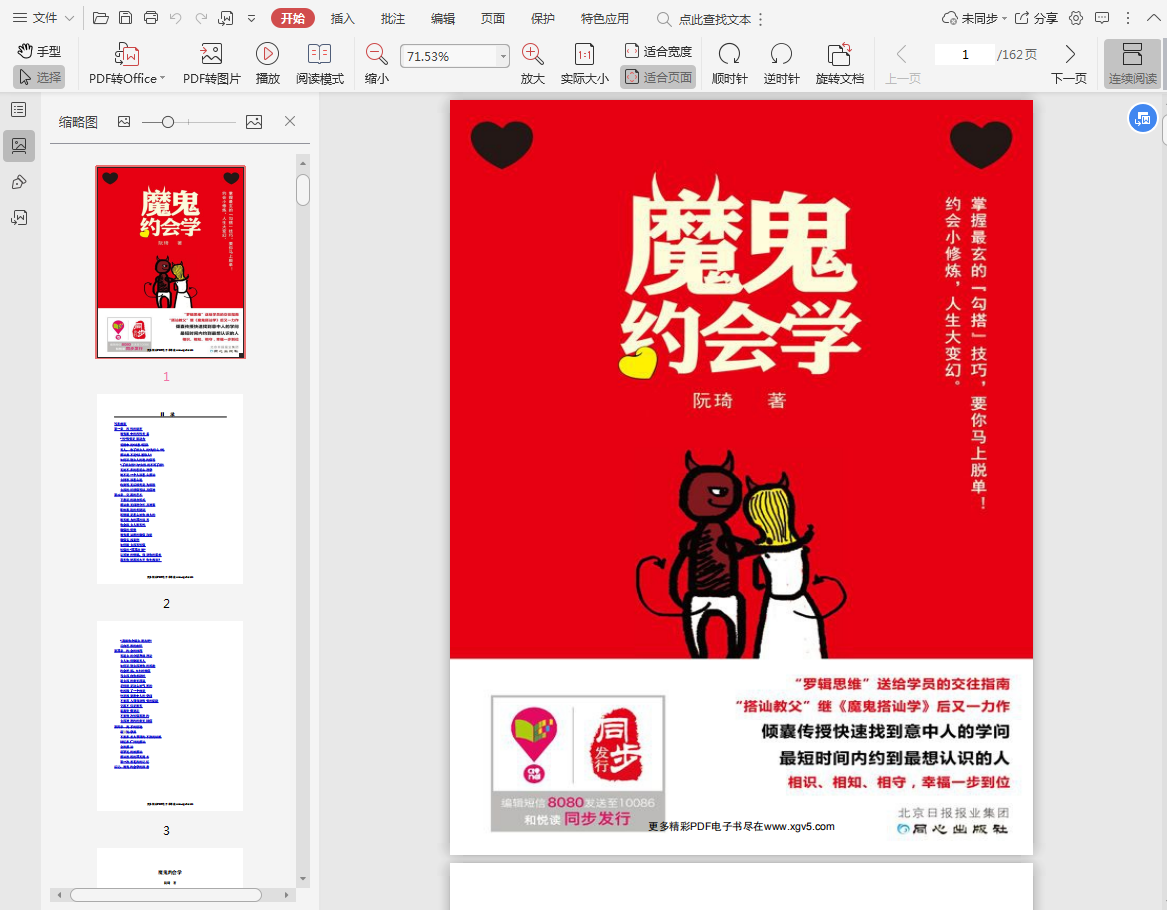Switch to the 批注 tab

point(392,18)
